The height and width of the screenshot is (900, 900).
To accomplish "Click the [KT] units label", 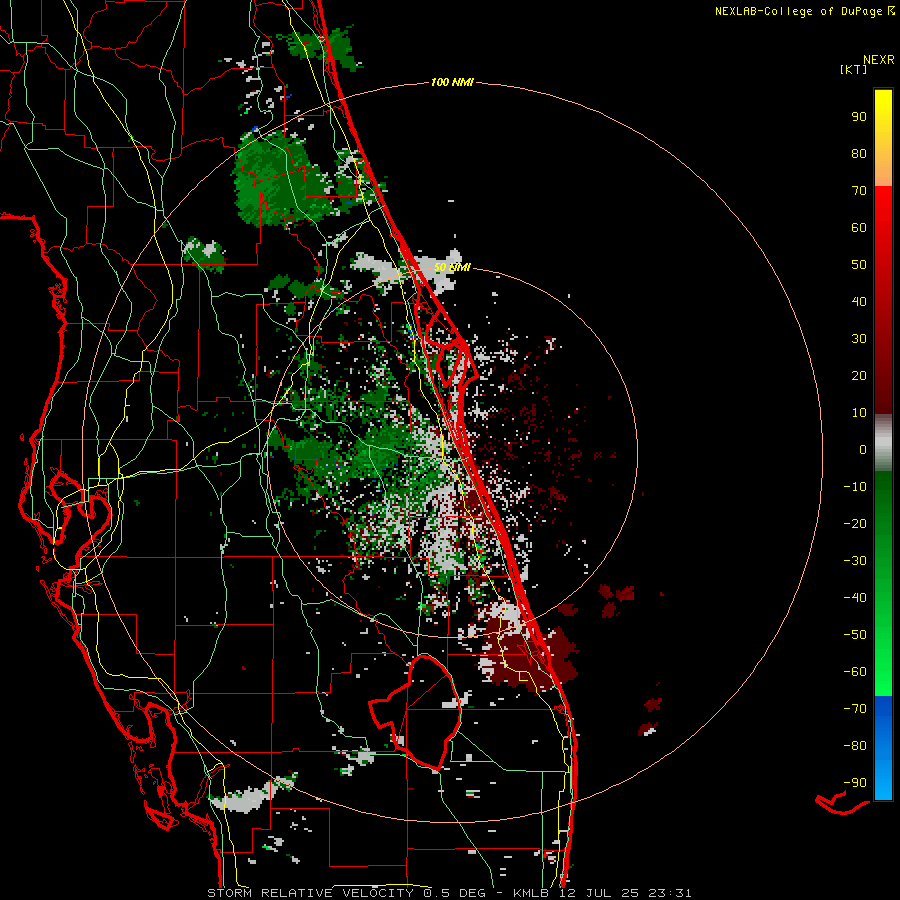I will [x=853, y=69].
